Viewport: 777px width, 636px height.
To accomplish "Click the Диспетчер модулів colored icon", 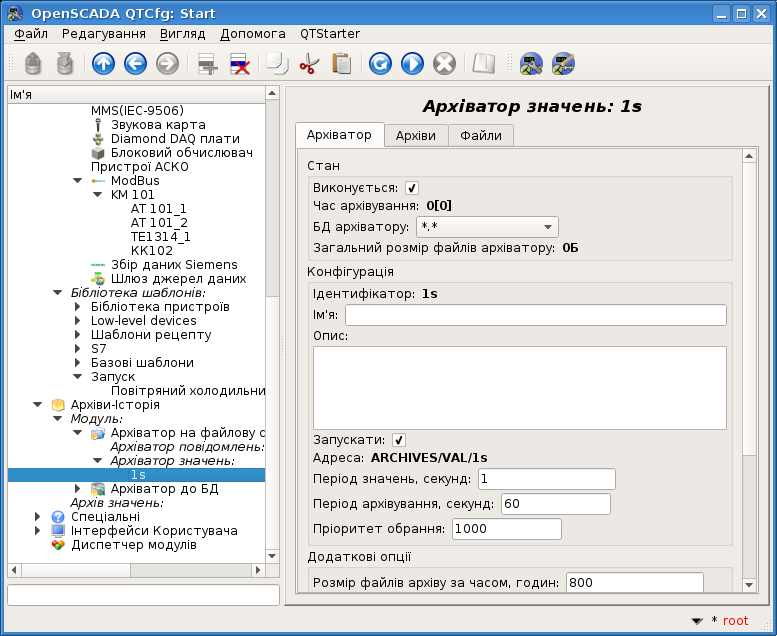I will tap(58, 545).
